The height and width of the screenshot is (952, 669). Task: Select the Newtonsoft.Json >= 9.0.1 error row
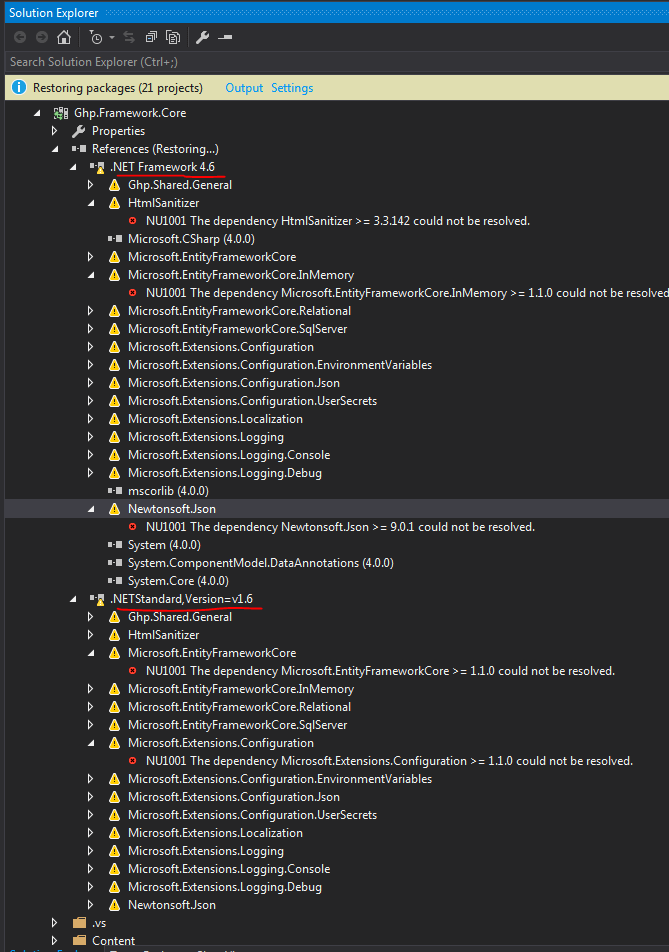pyautogui.click(x=340, y=527)
